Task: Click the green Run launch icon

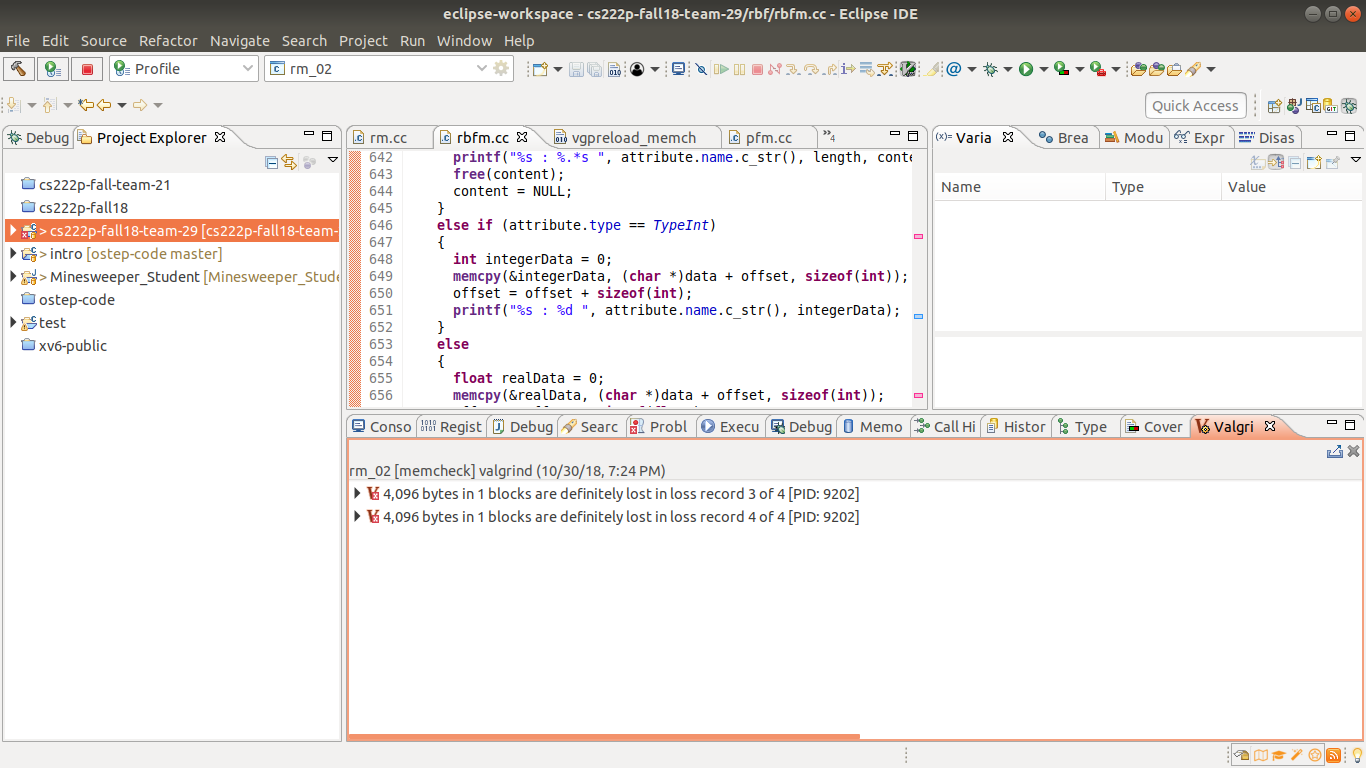Action: tap(1026, 69)
